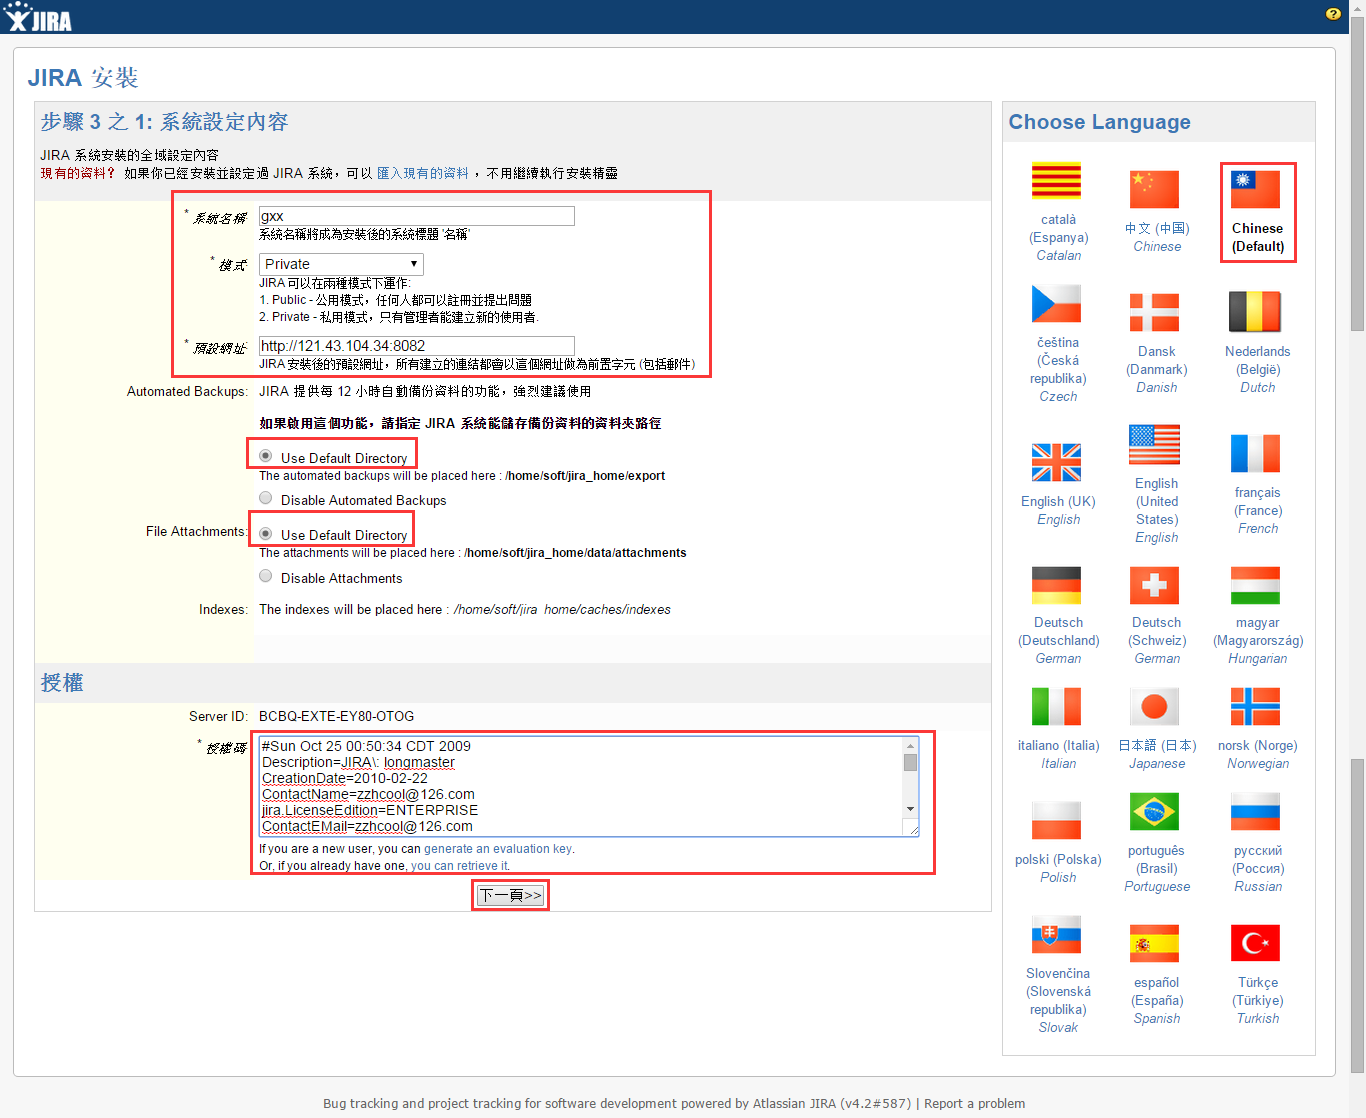Pick the magyar Hungarian flag
Viewport: 1366px width, 1118px height.
tap(1256, 585)
